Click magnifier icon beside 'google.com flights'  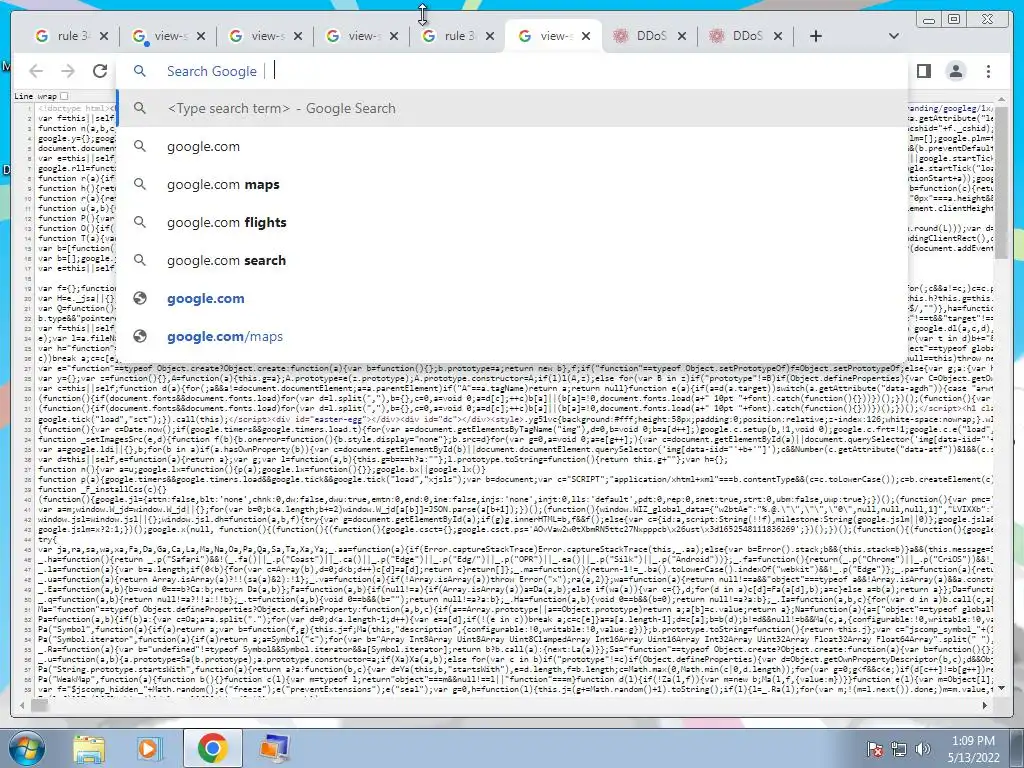pyautogui.click(x=140, y=222)
